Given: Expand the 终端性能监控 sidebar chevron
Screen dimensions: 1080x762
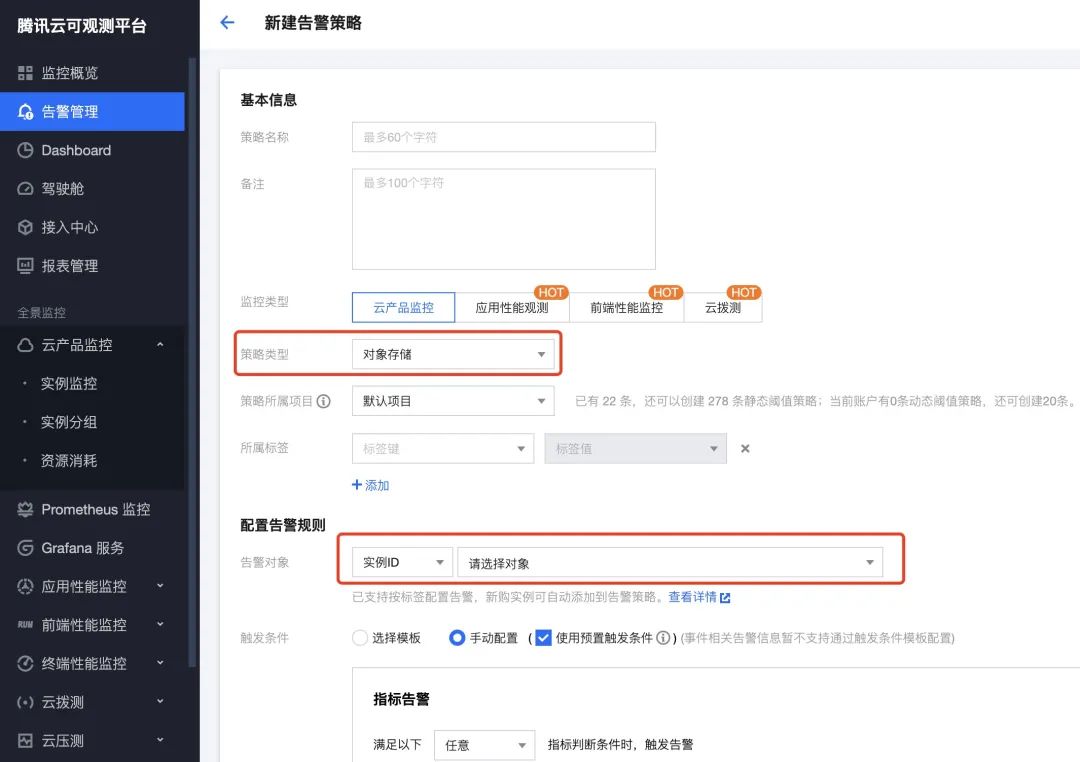Looking at the screenshot, I should pos(160,663).
